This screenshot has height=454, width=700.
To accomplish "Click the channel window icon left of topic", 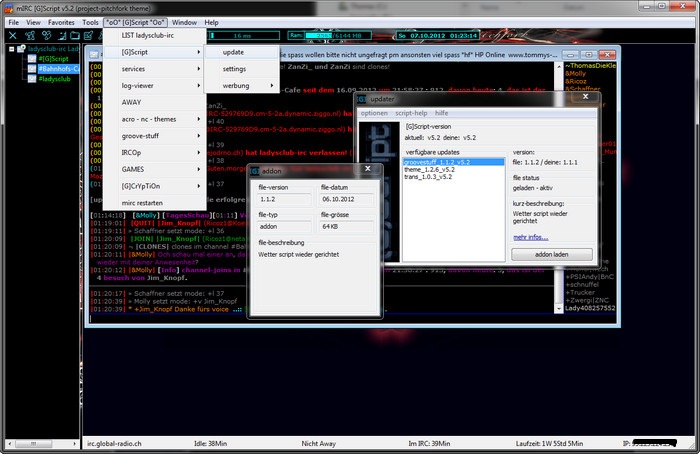I will pyautogui.click(x=94, y=54).
